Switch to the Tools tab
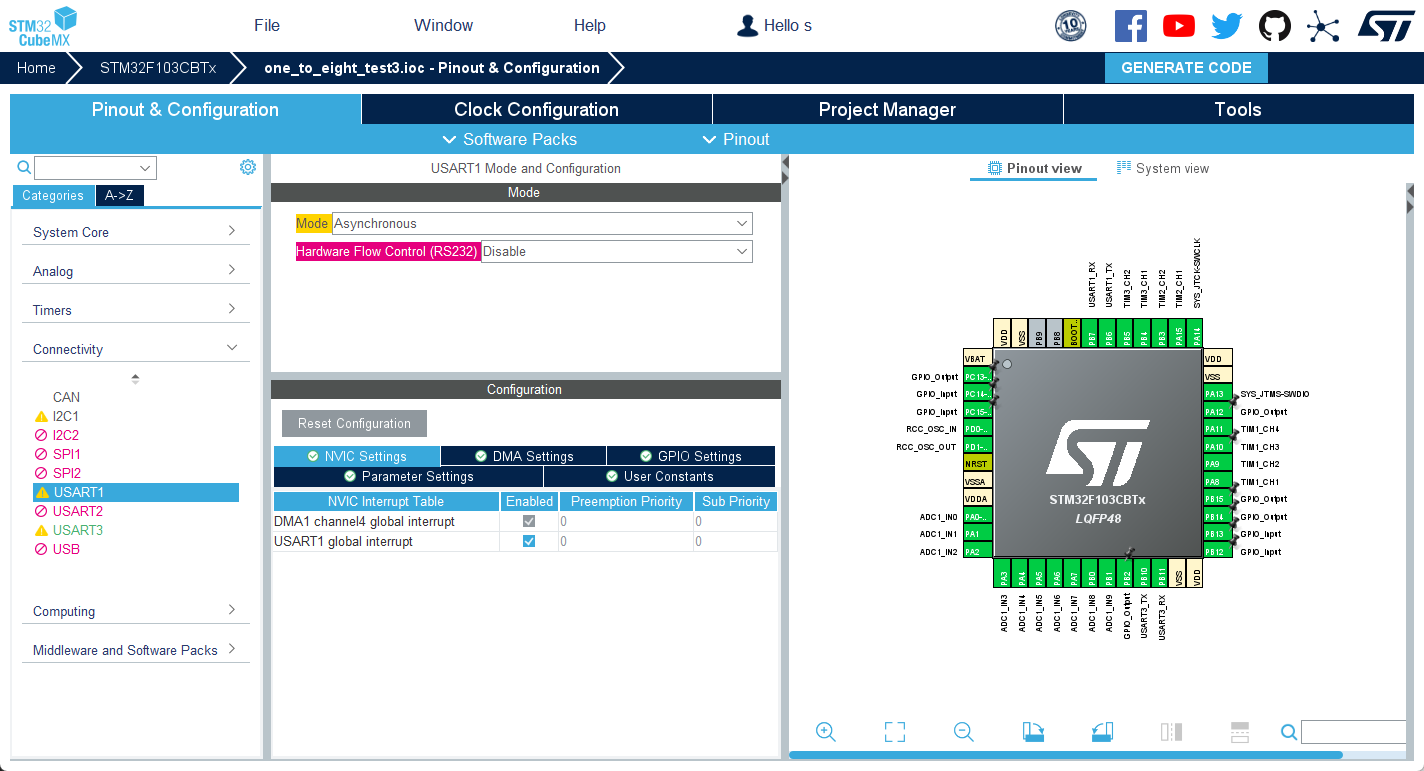The height and width of the screenshot is (771, 1424). (x=1238, y=109)
